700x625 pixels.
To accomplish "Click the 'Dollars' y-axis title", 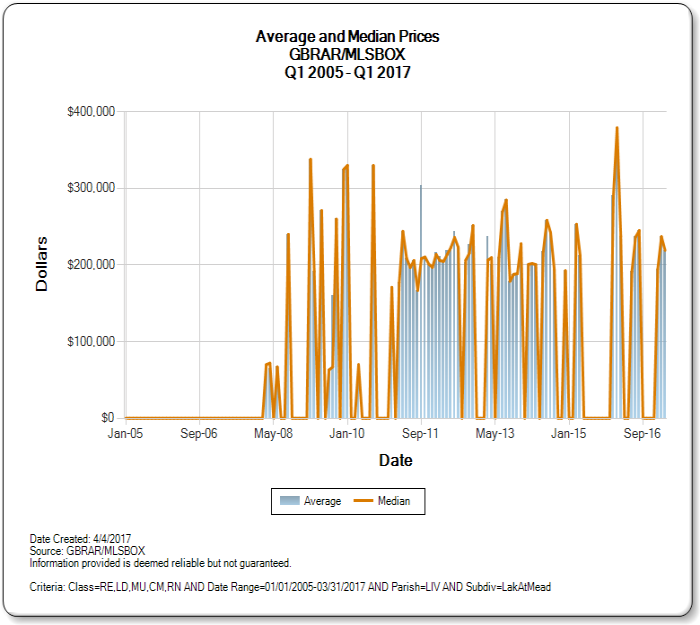I will 42,264.
